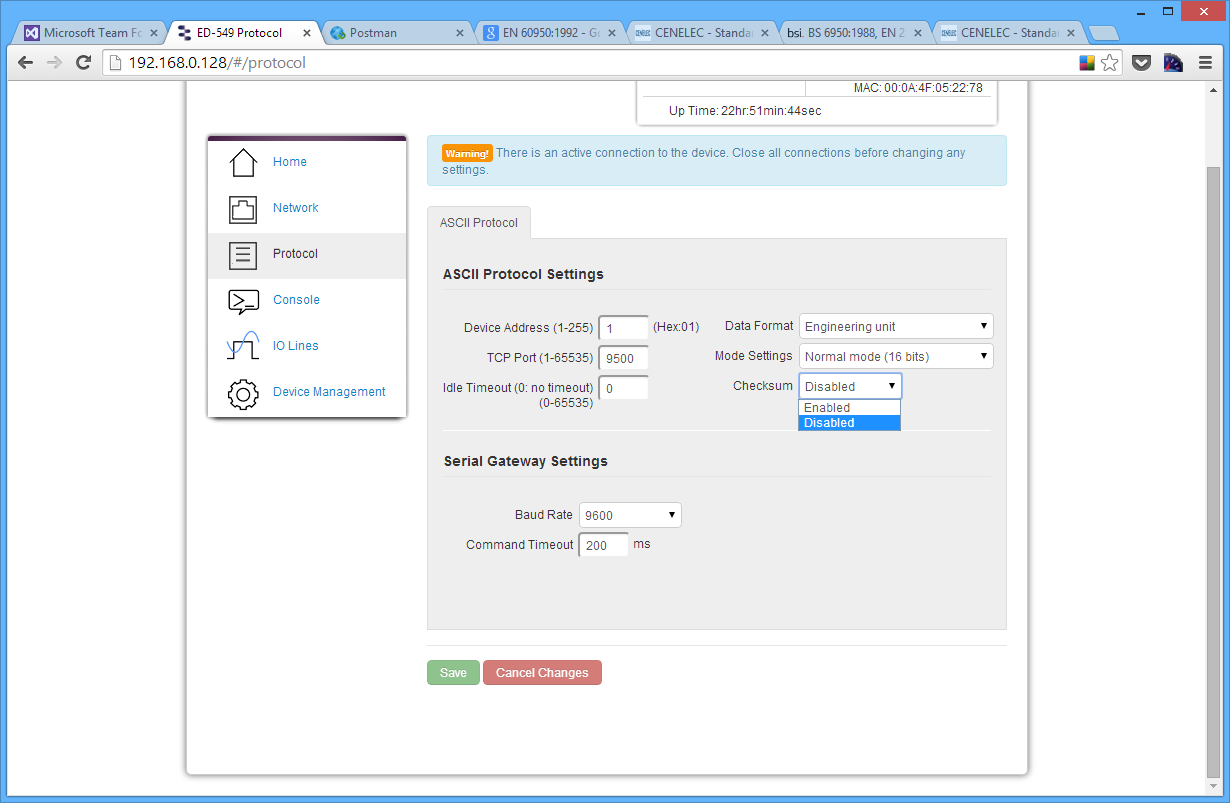Open Device Management gear icon
This screenshot has width=1230, height=803.
[241, 393]
